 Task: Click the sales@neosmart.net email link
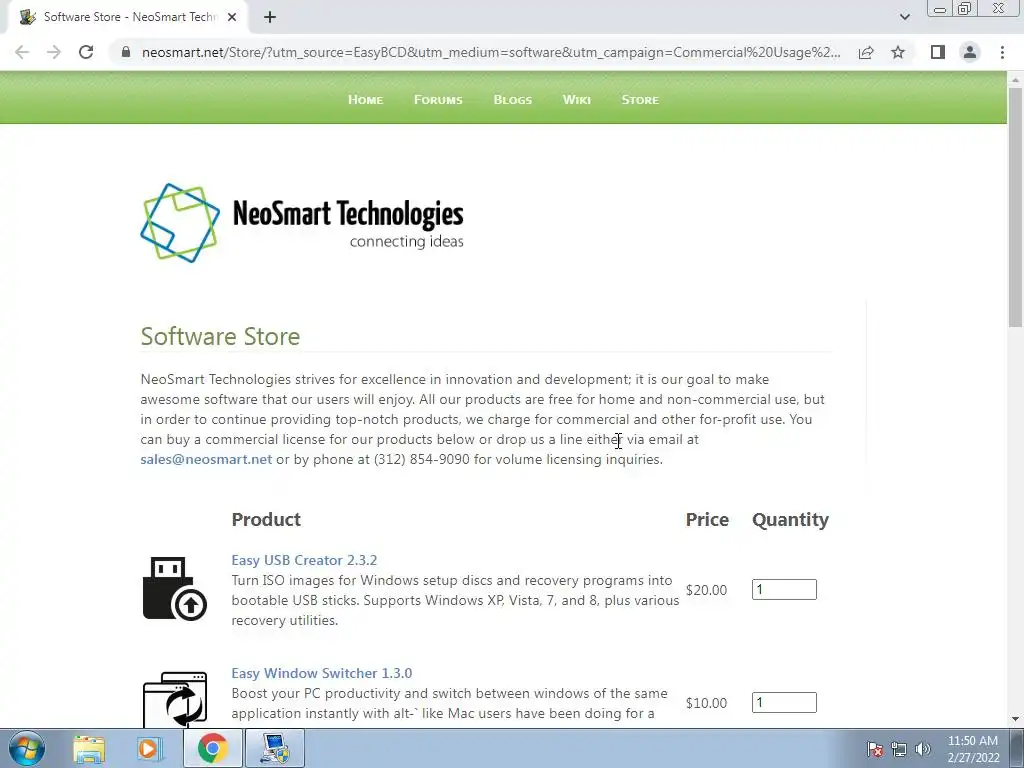pyautogui.click(x=206, y=459)
